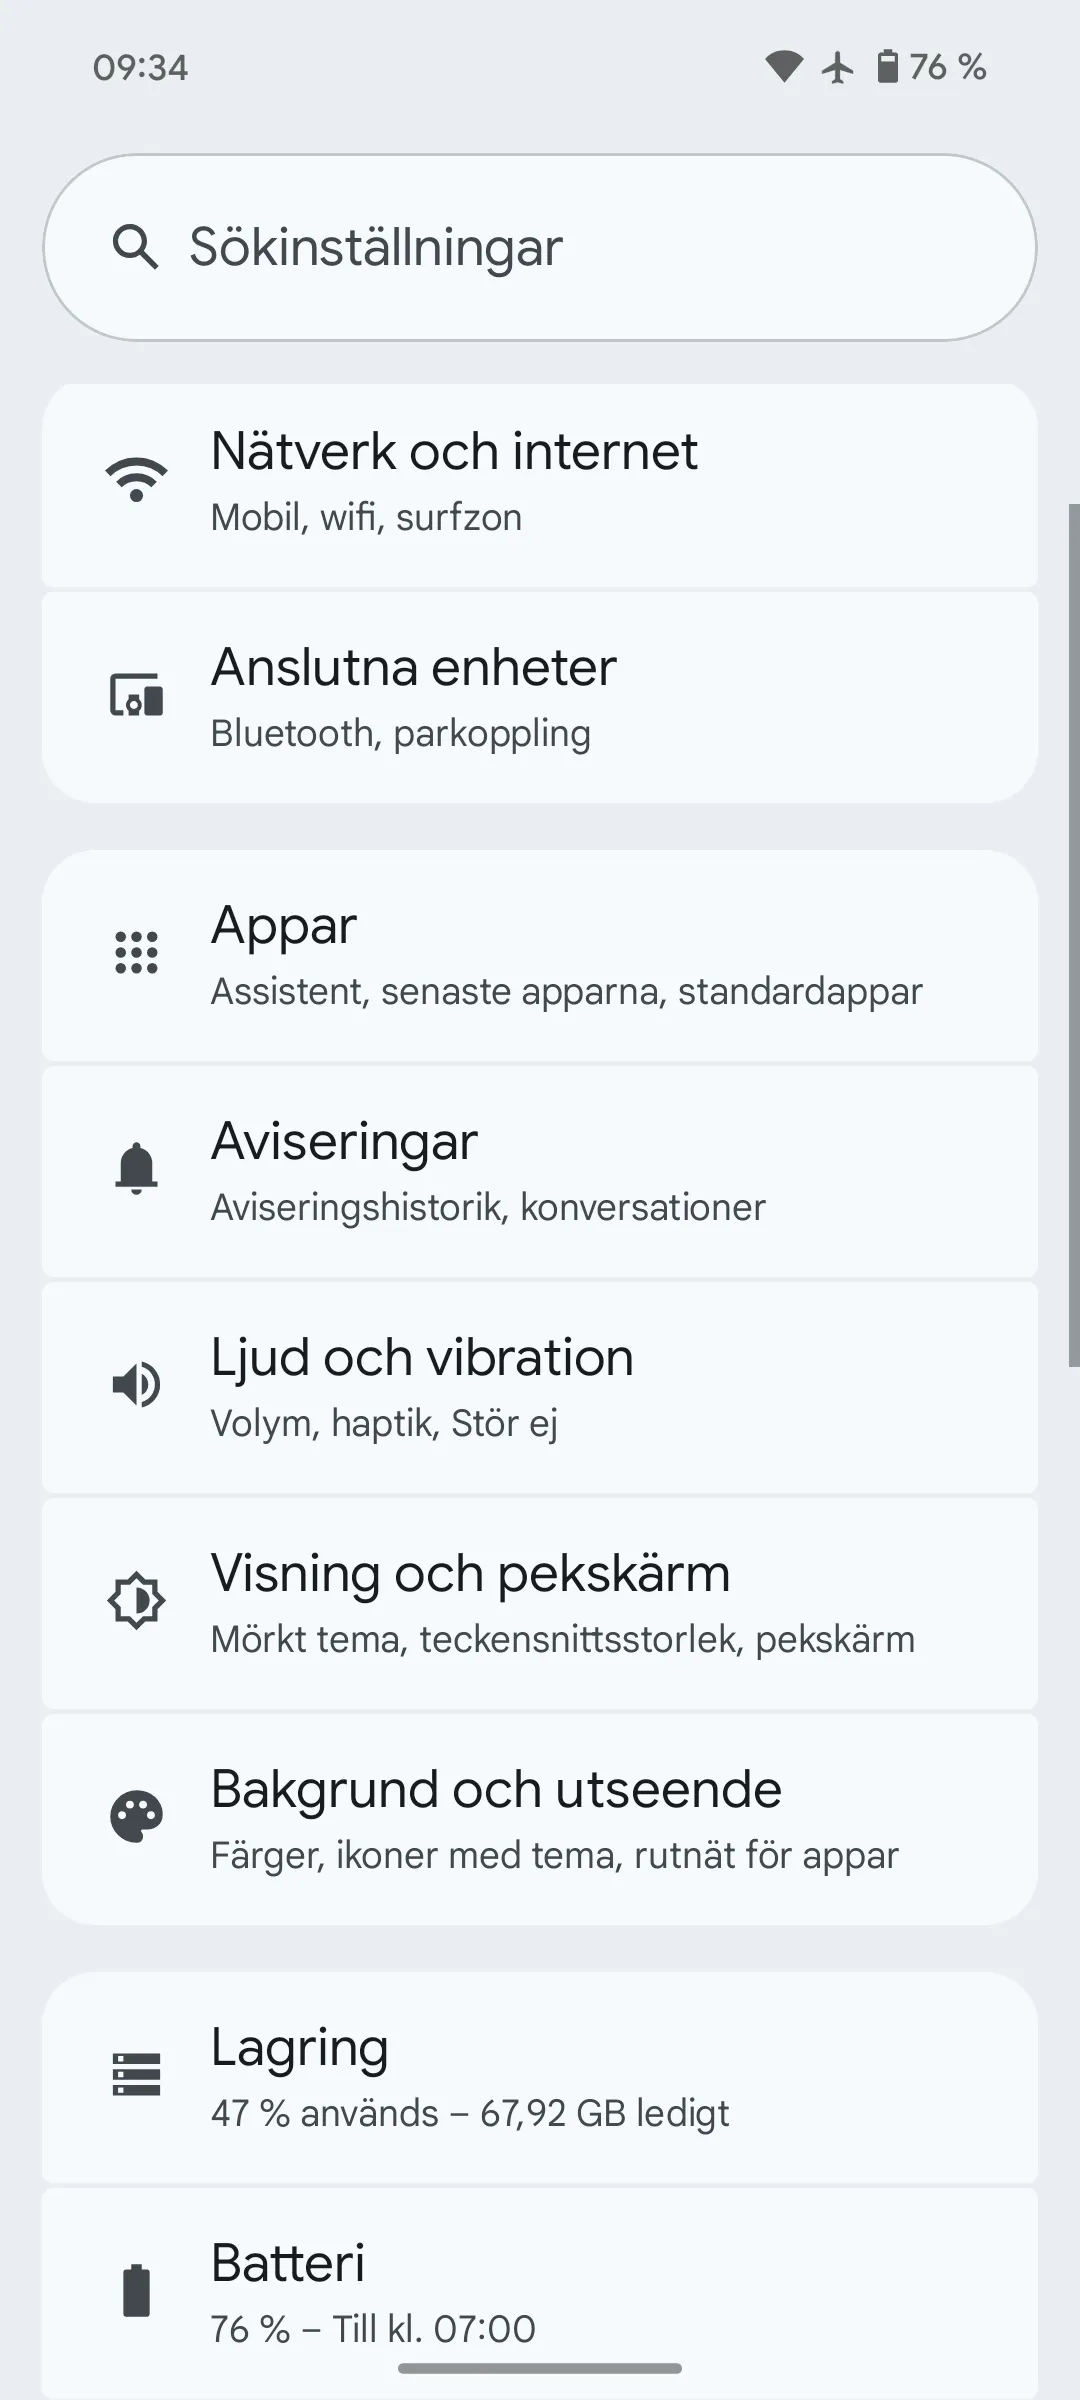The image size is (1080, 2400).
Task: Choose Bakgrund och utseende
Action: (x=540, y=1820)
